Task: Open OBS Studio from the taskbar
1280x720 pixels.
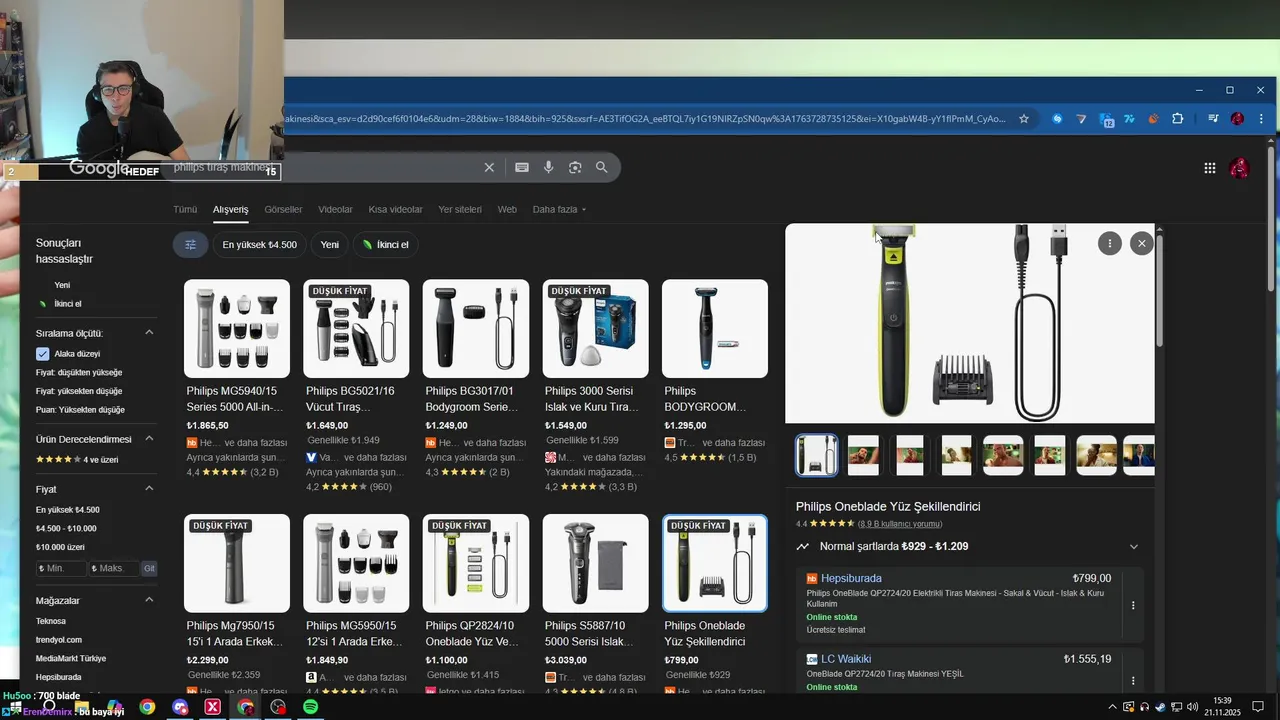Action: [278, 707]
